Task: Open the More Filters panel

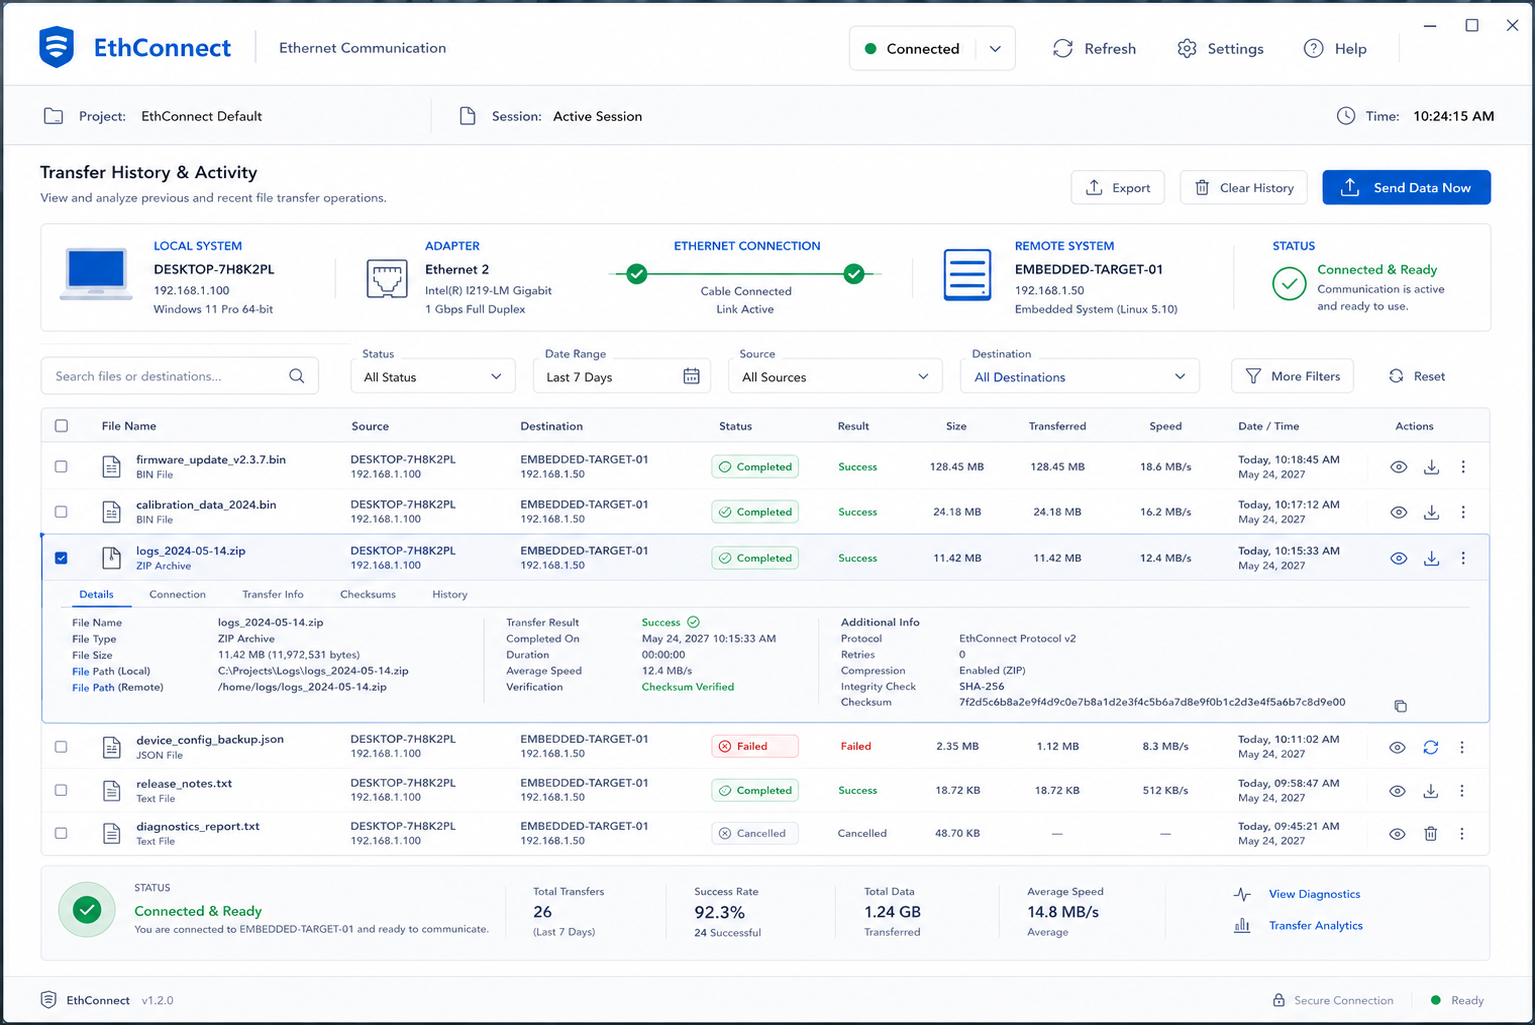Action: pos(1292,376)
